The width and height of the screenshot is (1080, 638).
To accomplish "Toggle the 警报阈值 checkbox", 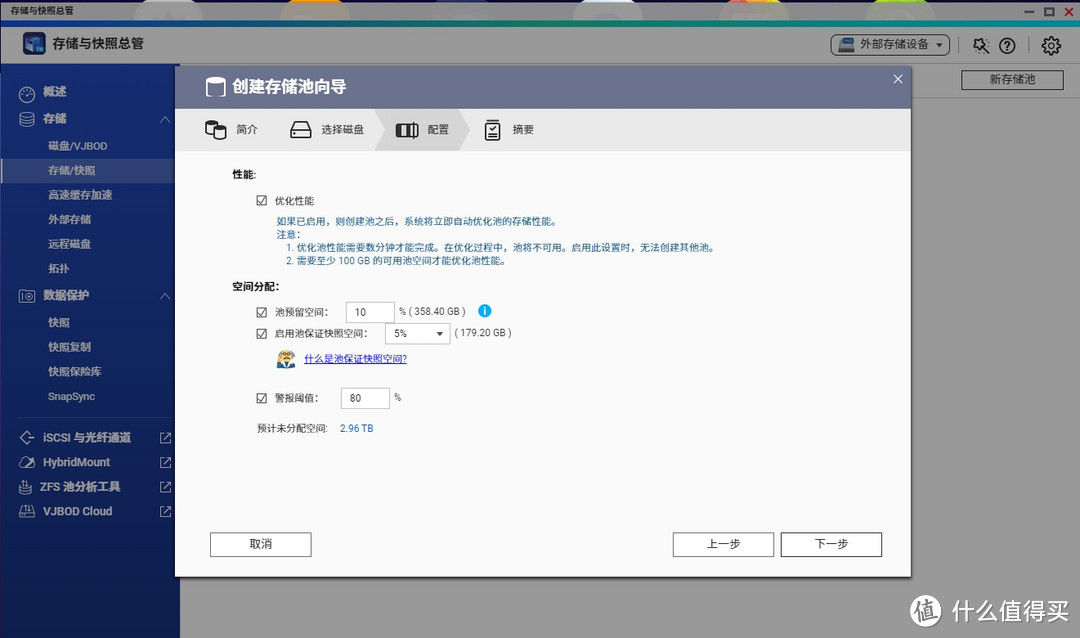I will (x=262, y=397).
